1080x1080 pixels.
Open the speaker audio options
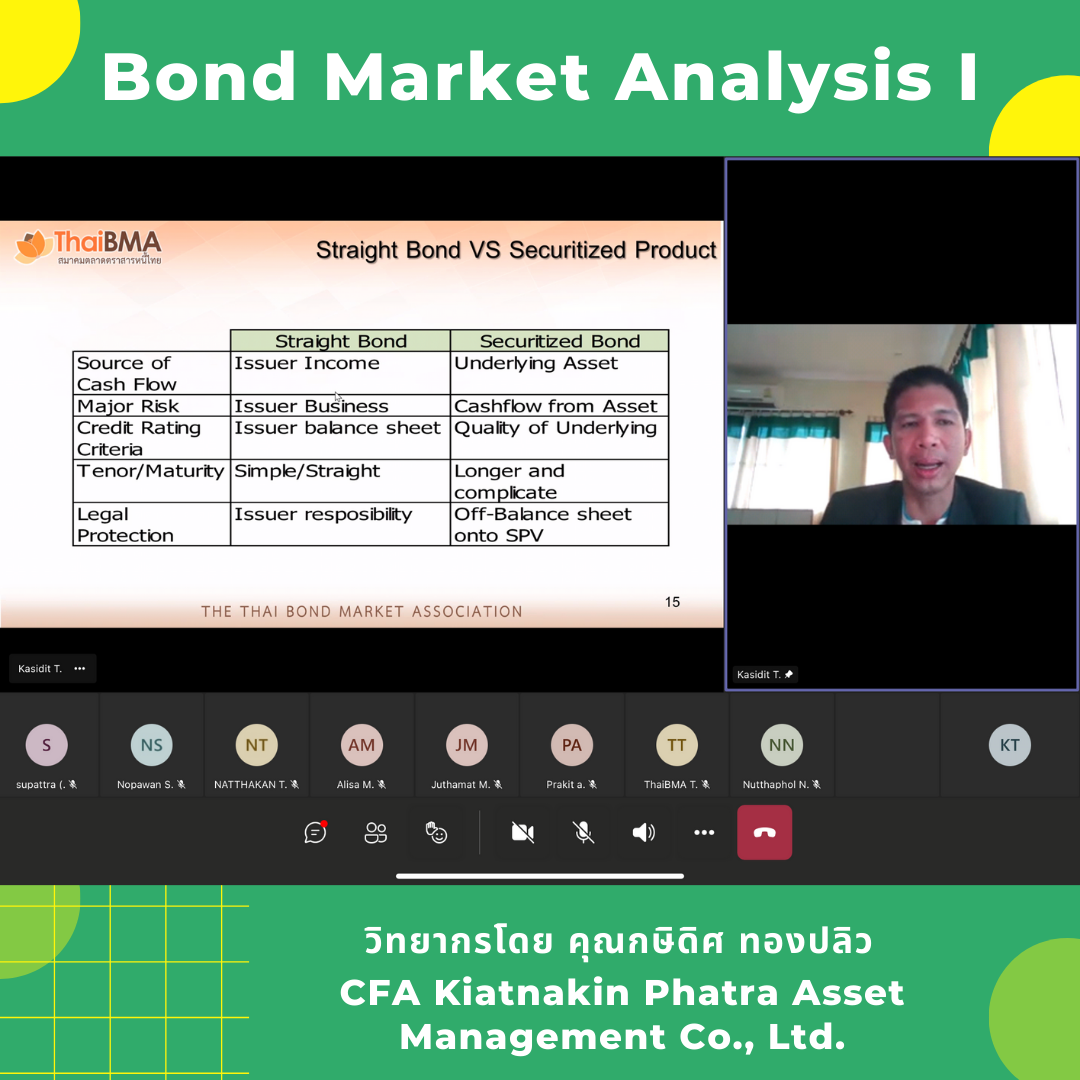point(644,832)
